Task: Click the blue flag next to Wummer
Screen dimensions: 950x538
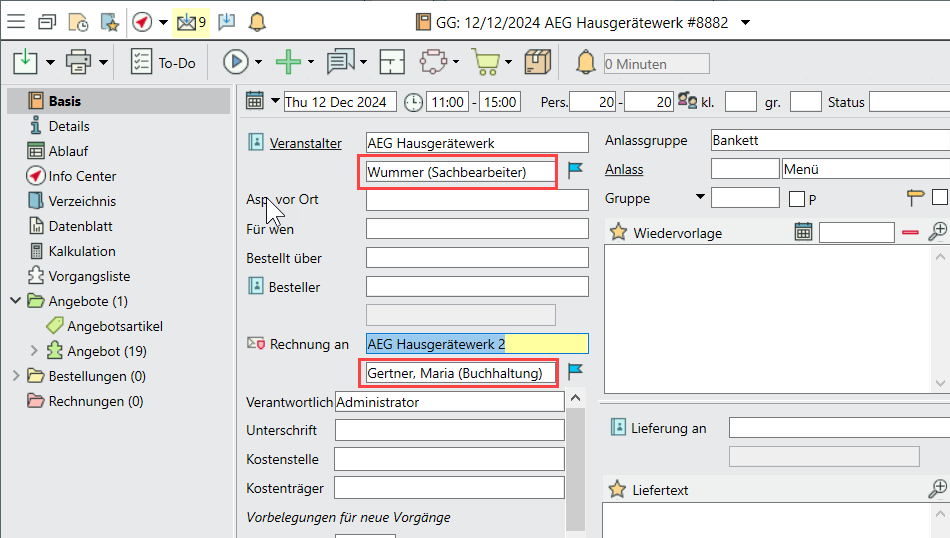Action: coord(575,171)
